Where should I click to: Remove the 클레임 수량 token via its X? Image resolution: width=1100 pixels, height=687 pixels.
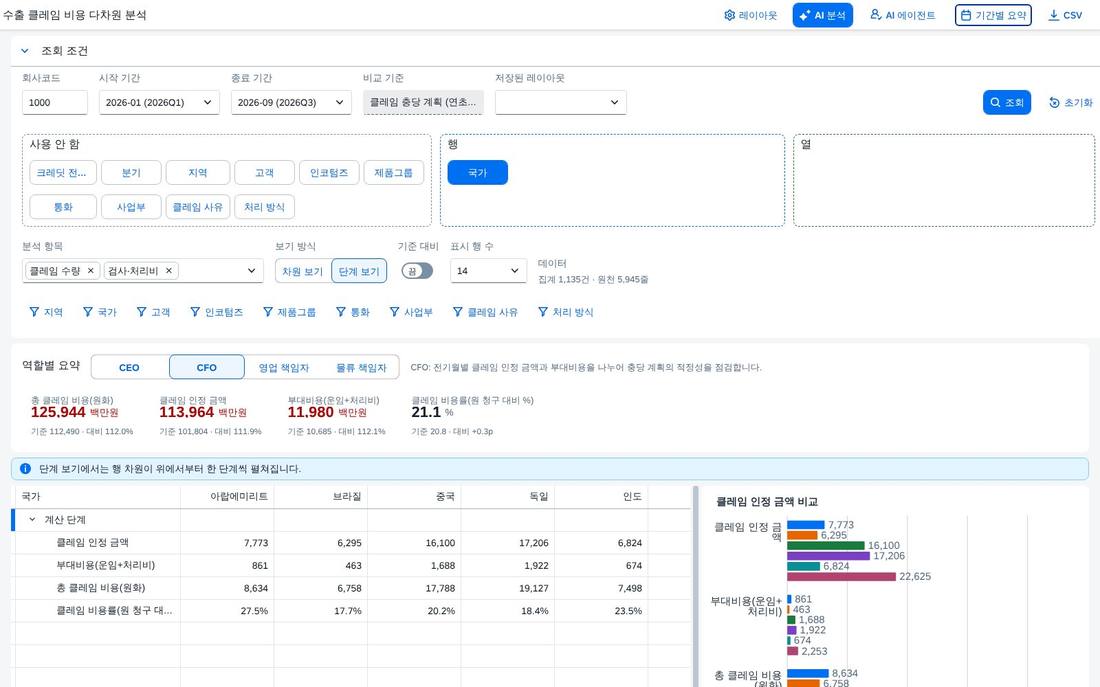(90, 270)
